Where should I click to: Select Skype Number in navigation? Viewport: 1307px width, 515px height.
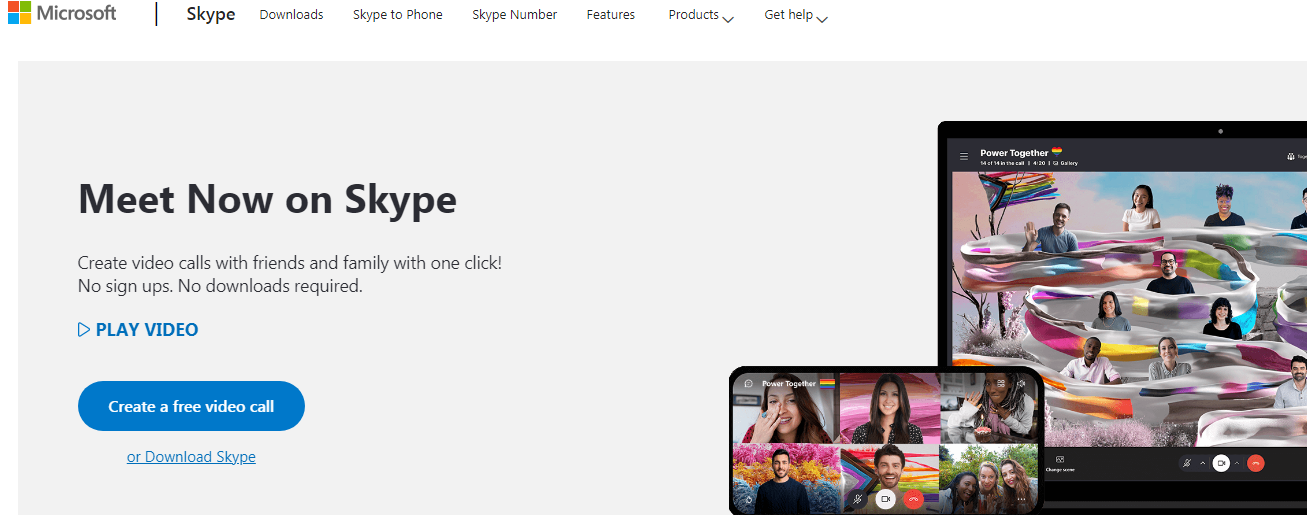pyautogui.click(x=515, y=15)
